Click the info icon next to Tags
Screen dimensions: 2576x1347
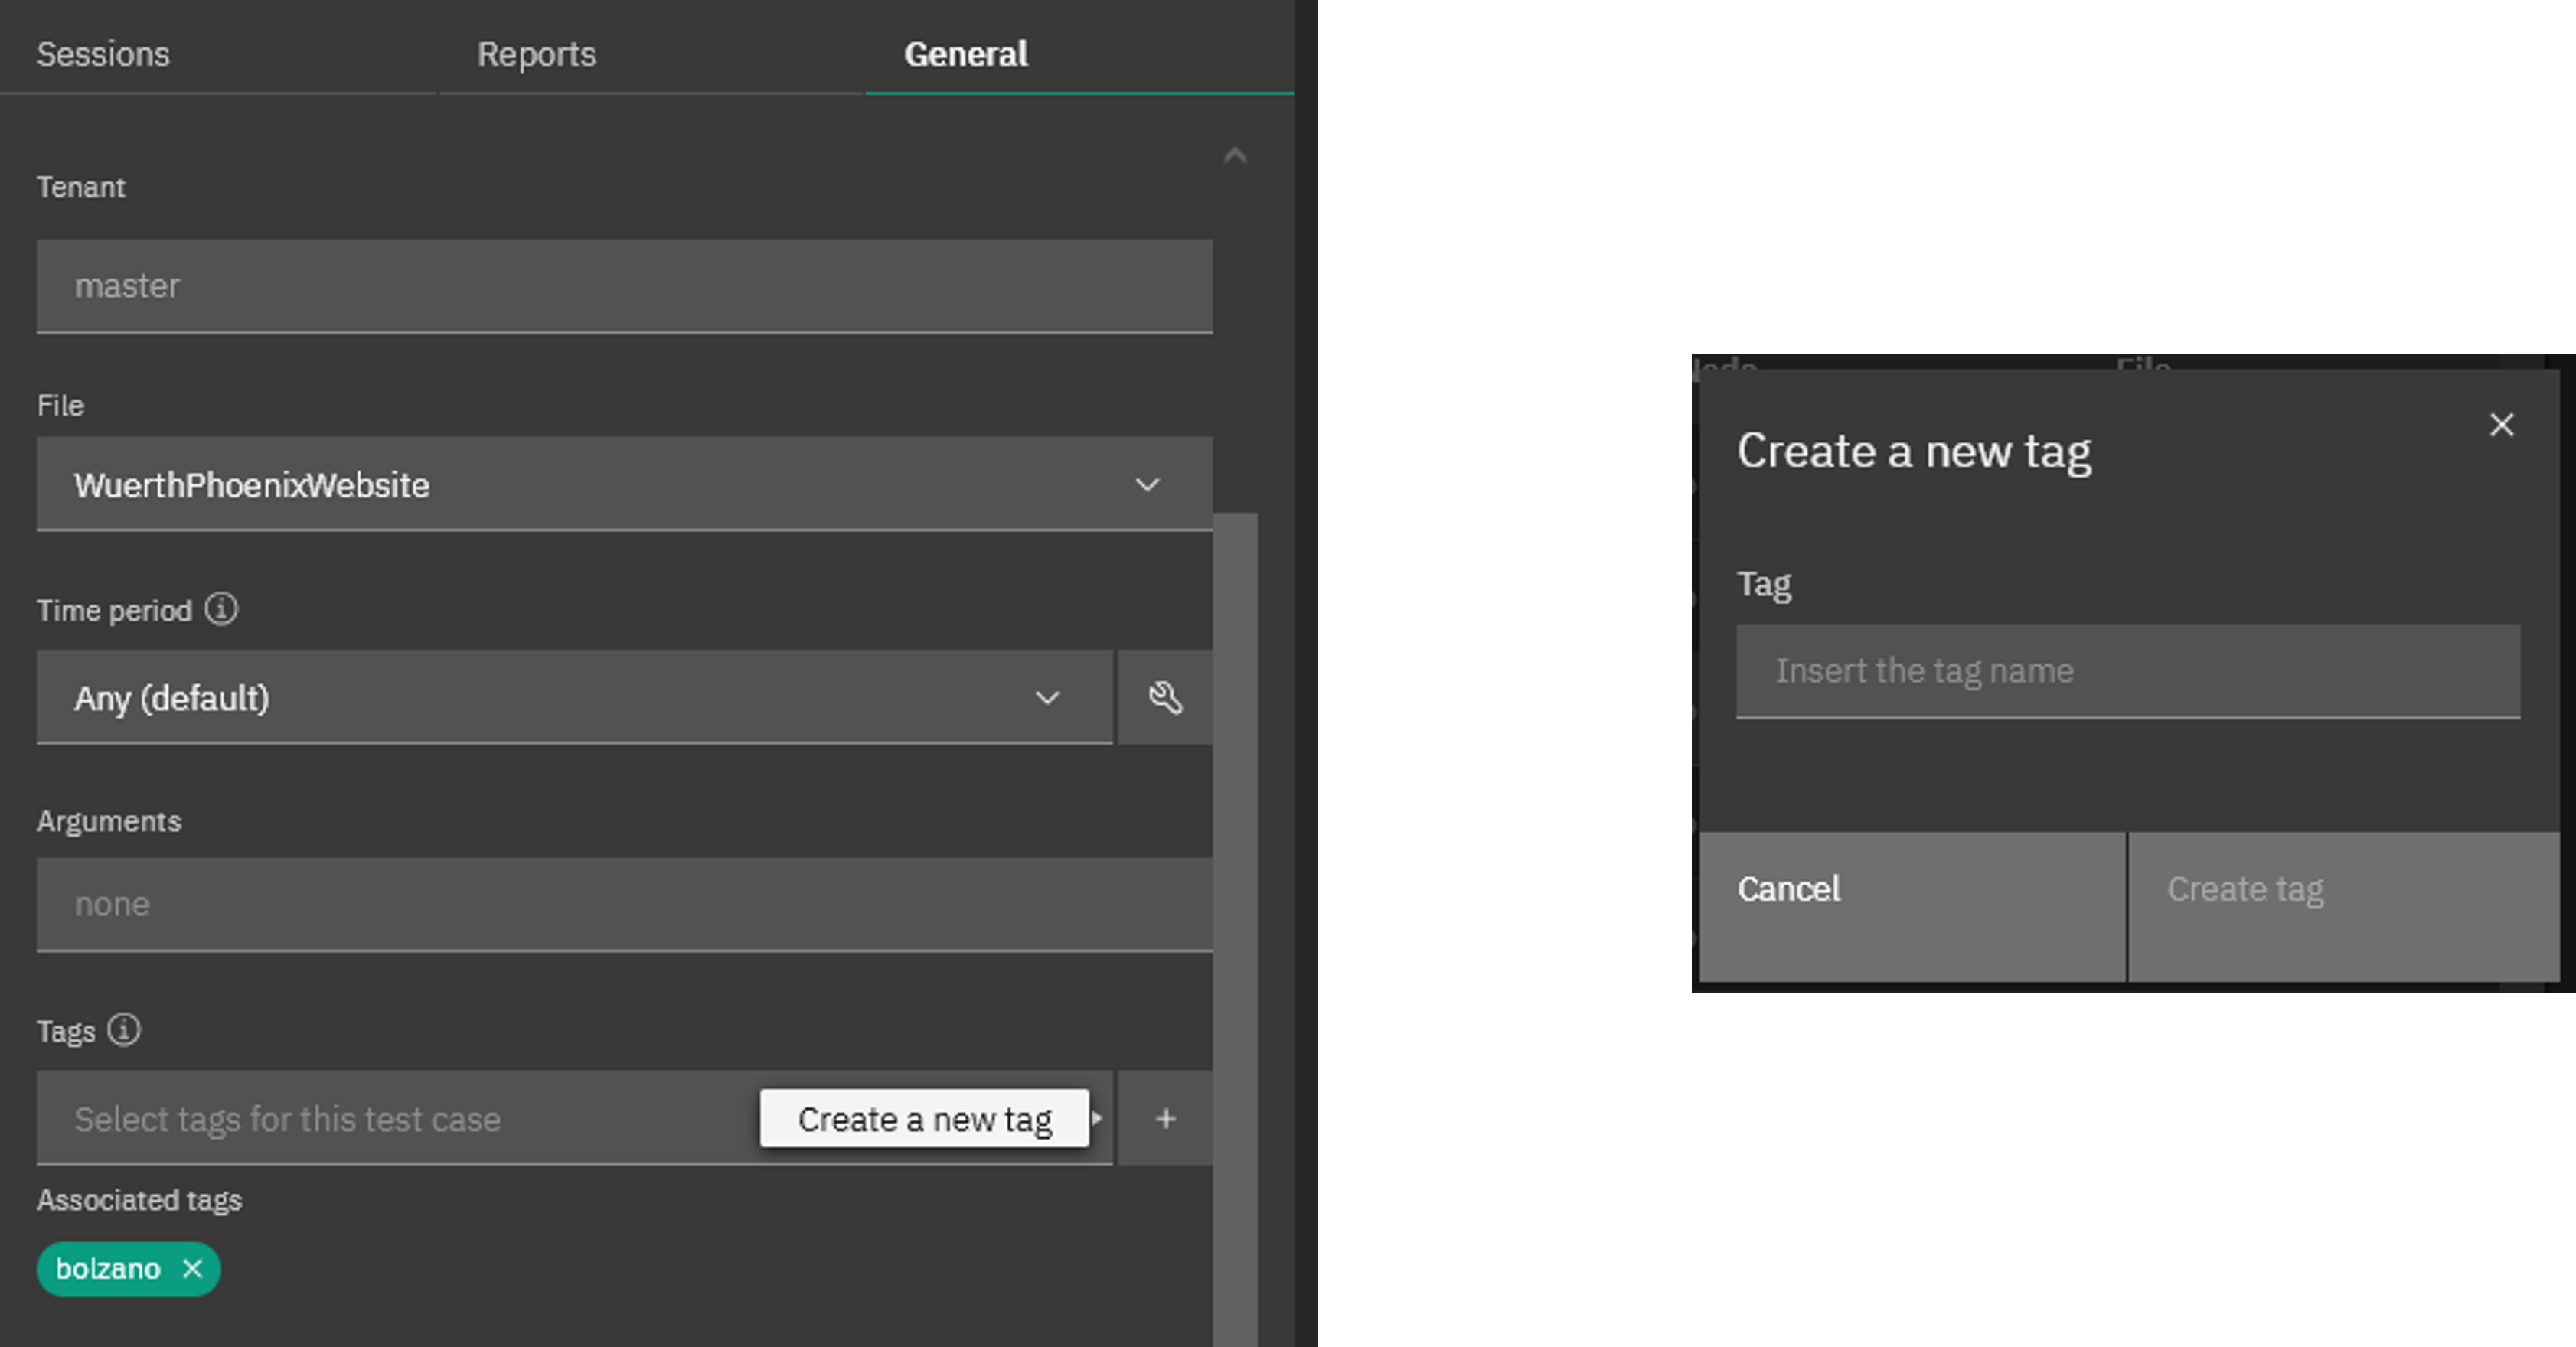(124, 1030)
